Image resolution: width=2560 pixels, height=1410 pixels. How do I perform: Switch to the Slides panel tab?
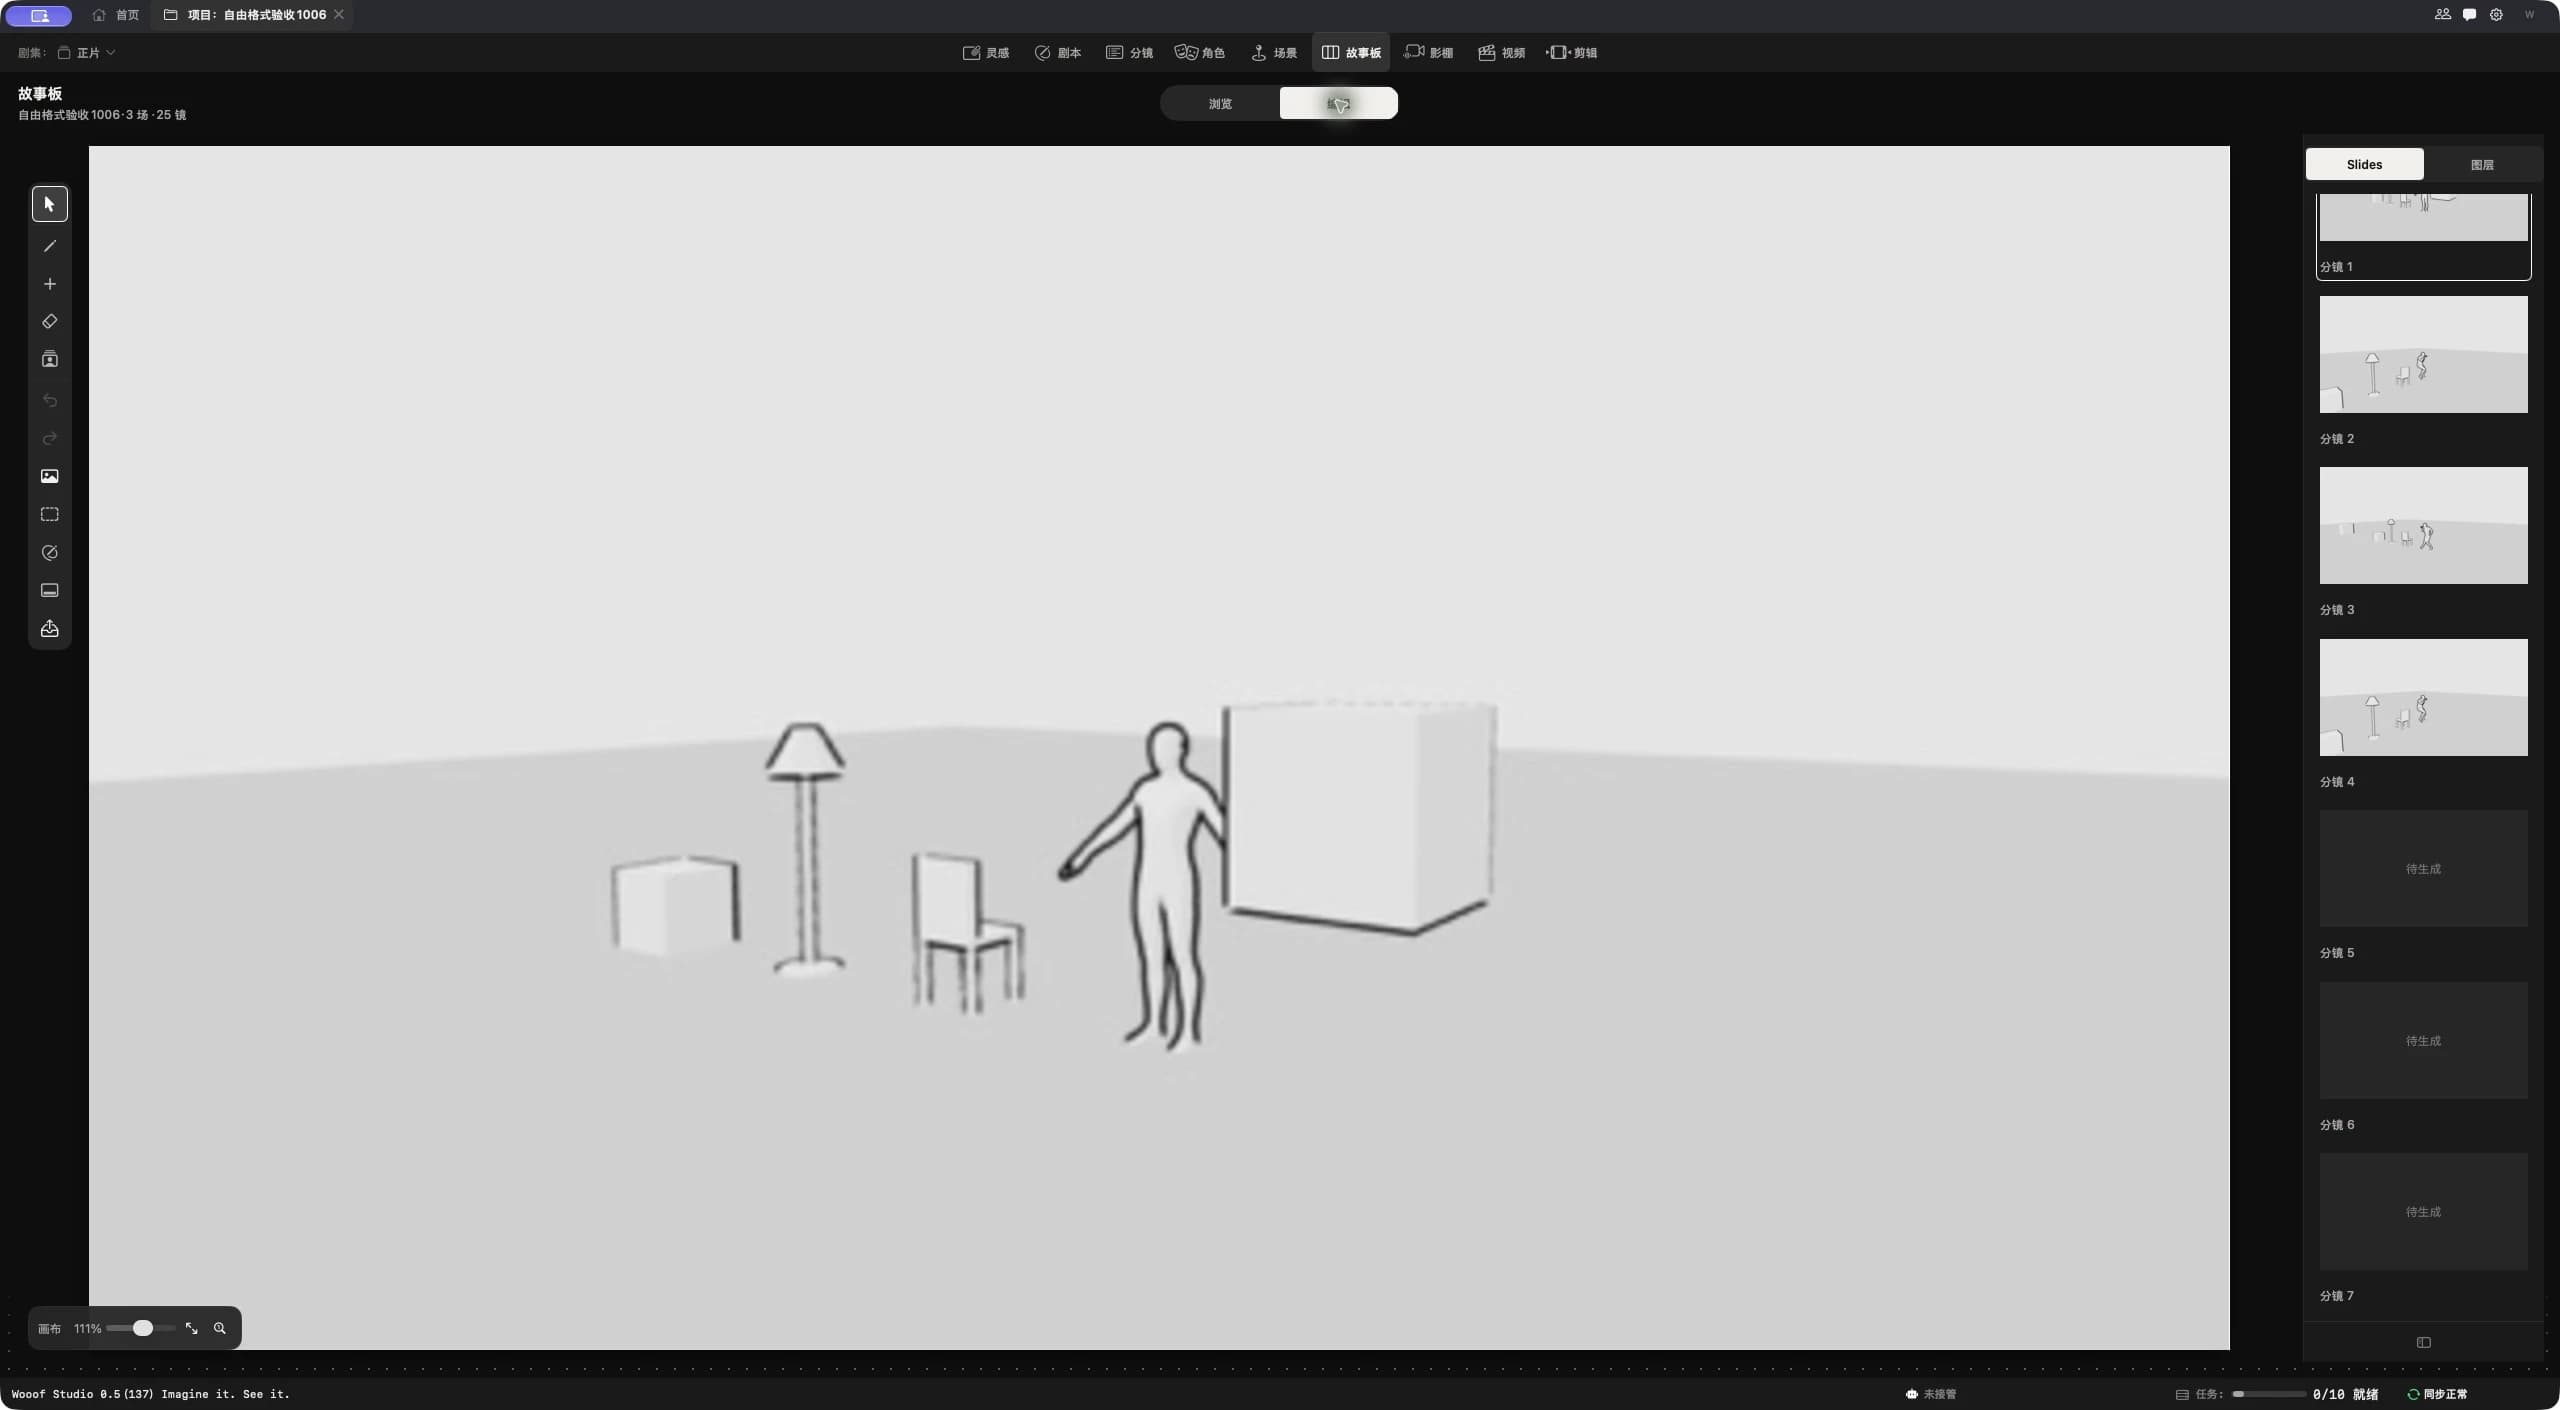2364,164
